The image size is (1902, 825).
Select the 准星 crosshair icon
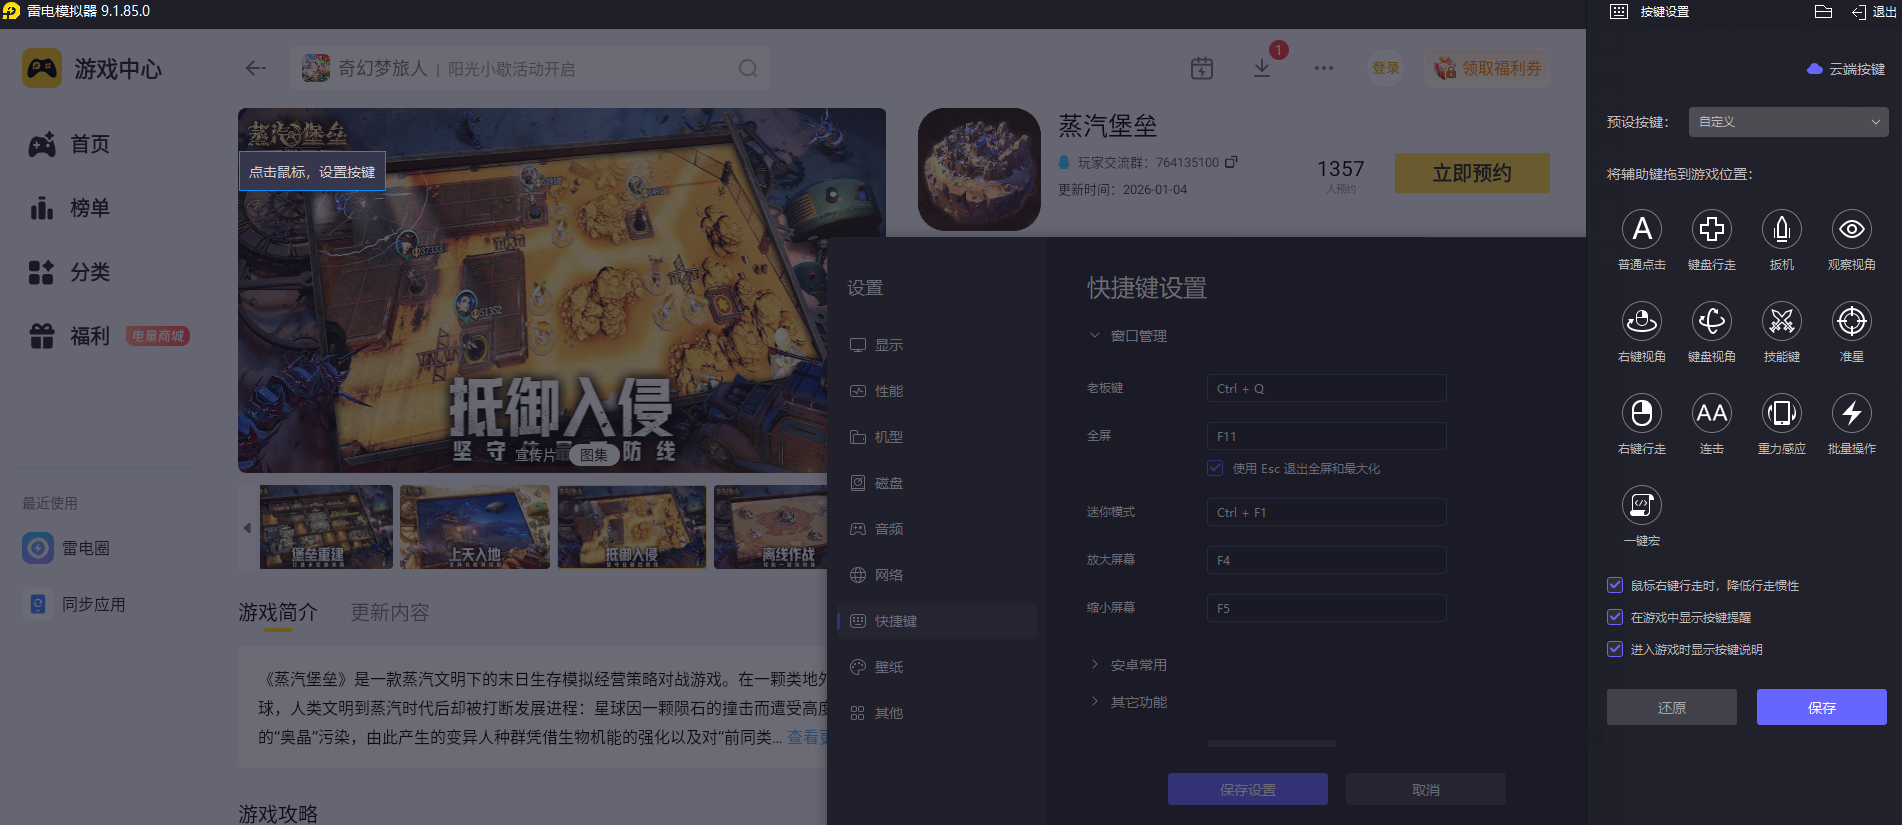pos(1851,321)
